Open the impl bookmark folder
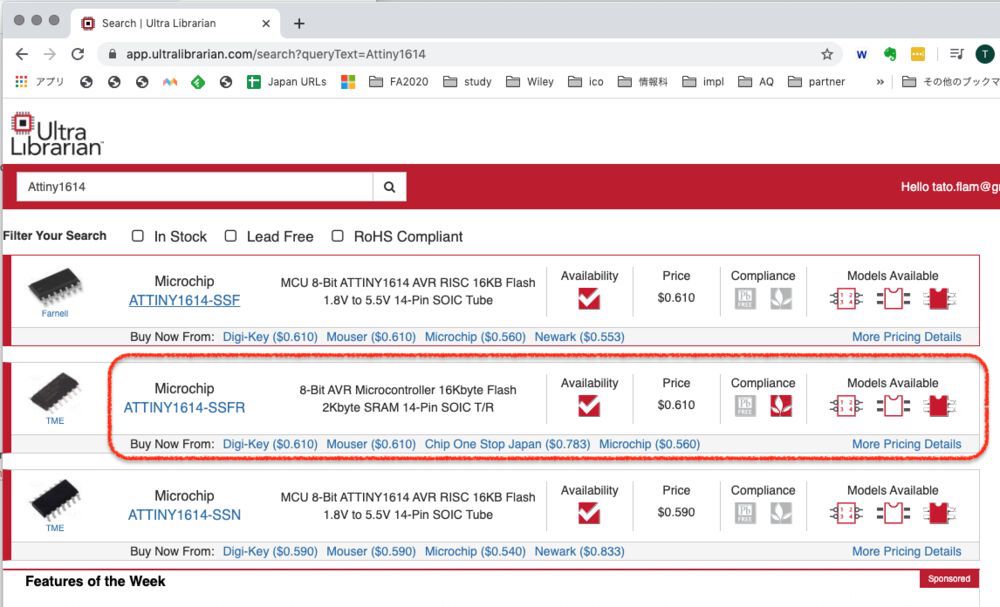 pos(703,82)
